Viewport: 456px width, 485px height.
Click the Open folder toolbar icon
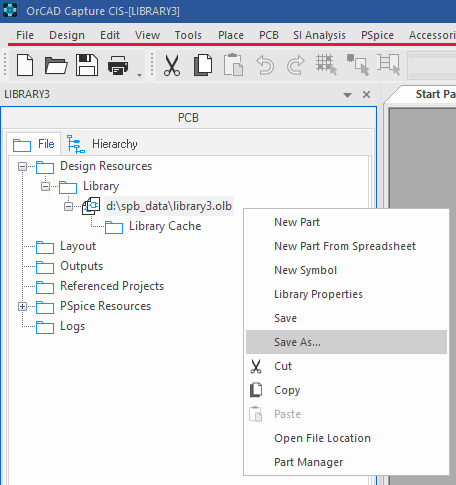click(x=56, y=65)
